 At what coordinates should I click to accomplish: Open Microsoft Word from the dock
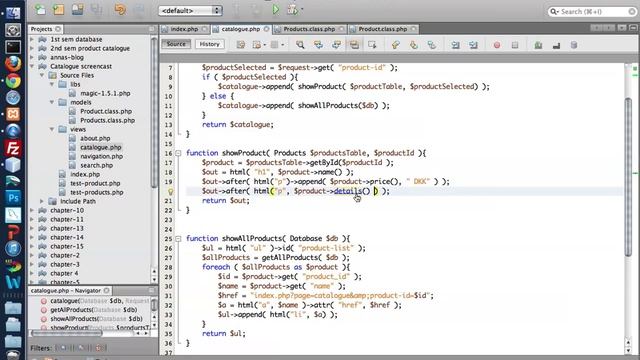(x=13, y=282)
